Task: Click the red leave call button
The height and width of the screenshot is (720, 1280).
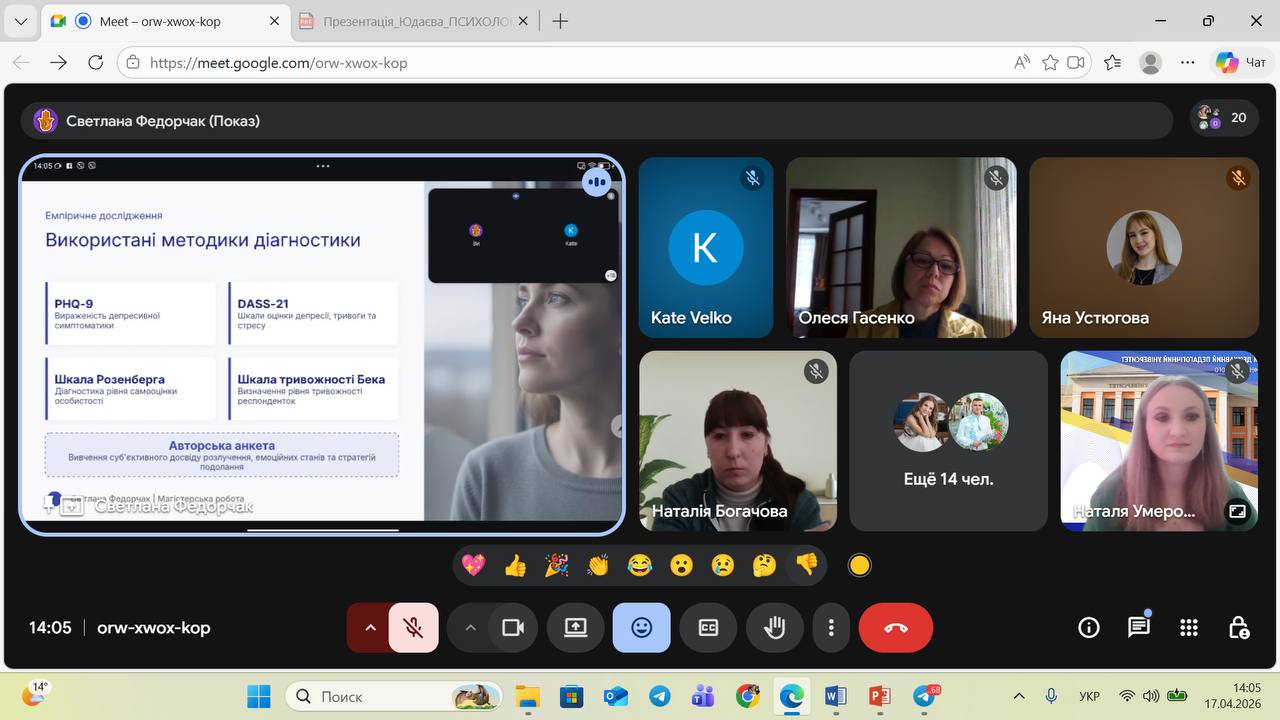Action: coord(895,628)
